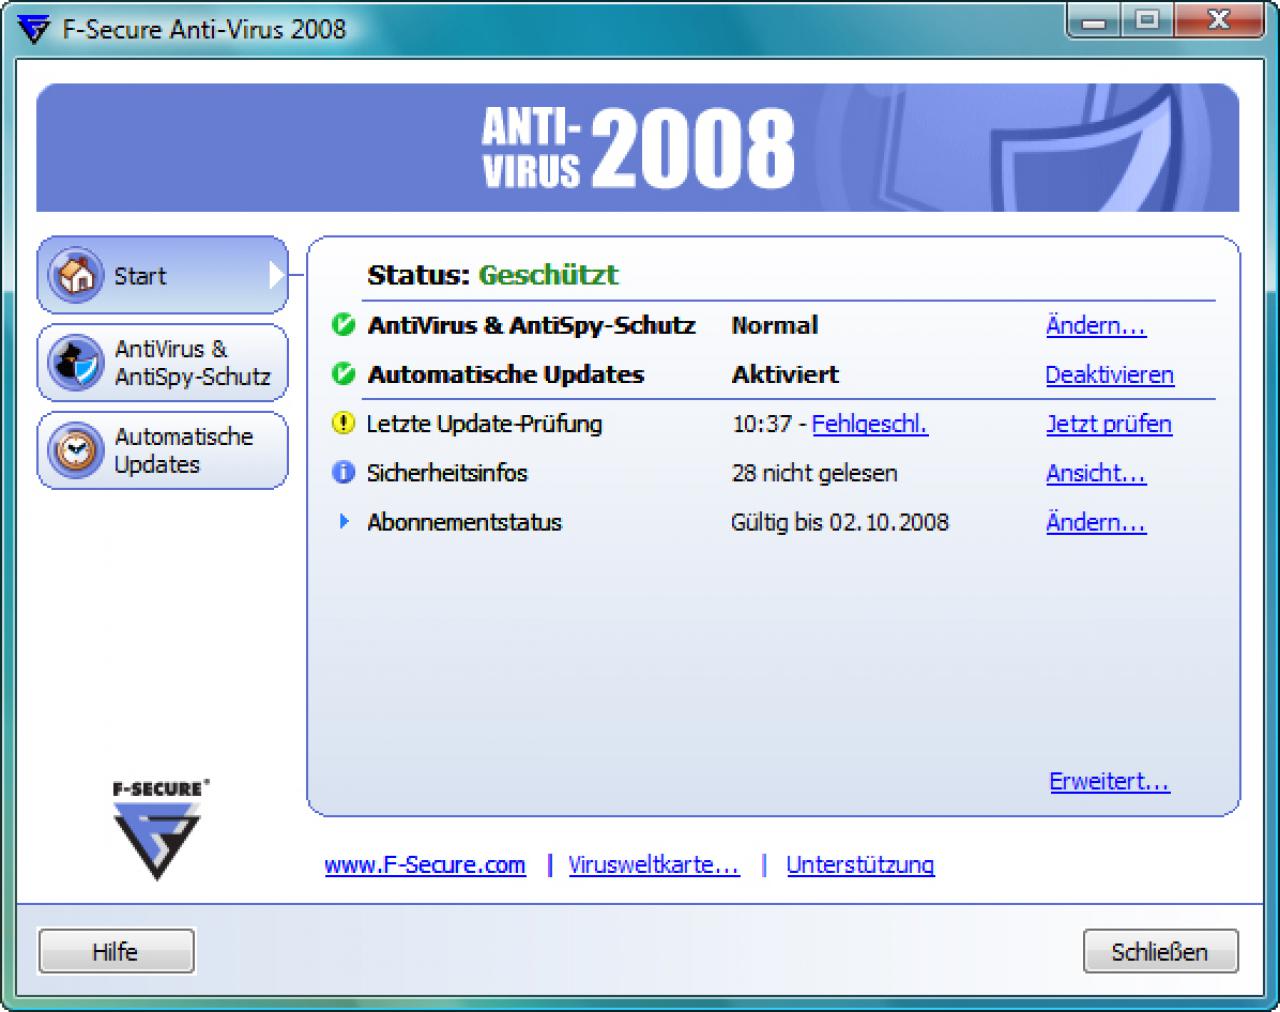Screen dimensions: 1280x1012
Task: Maximize the F-Secure window
Action: pyautogui.click(x=1148, y=20)
